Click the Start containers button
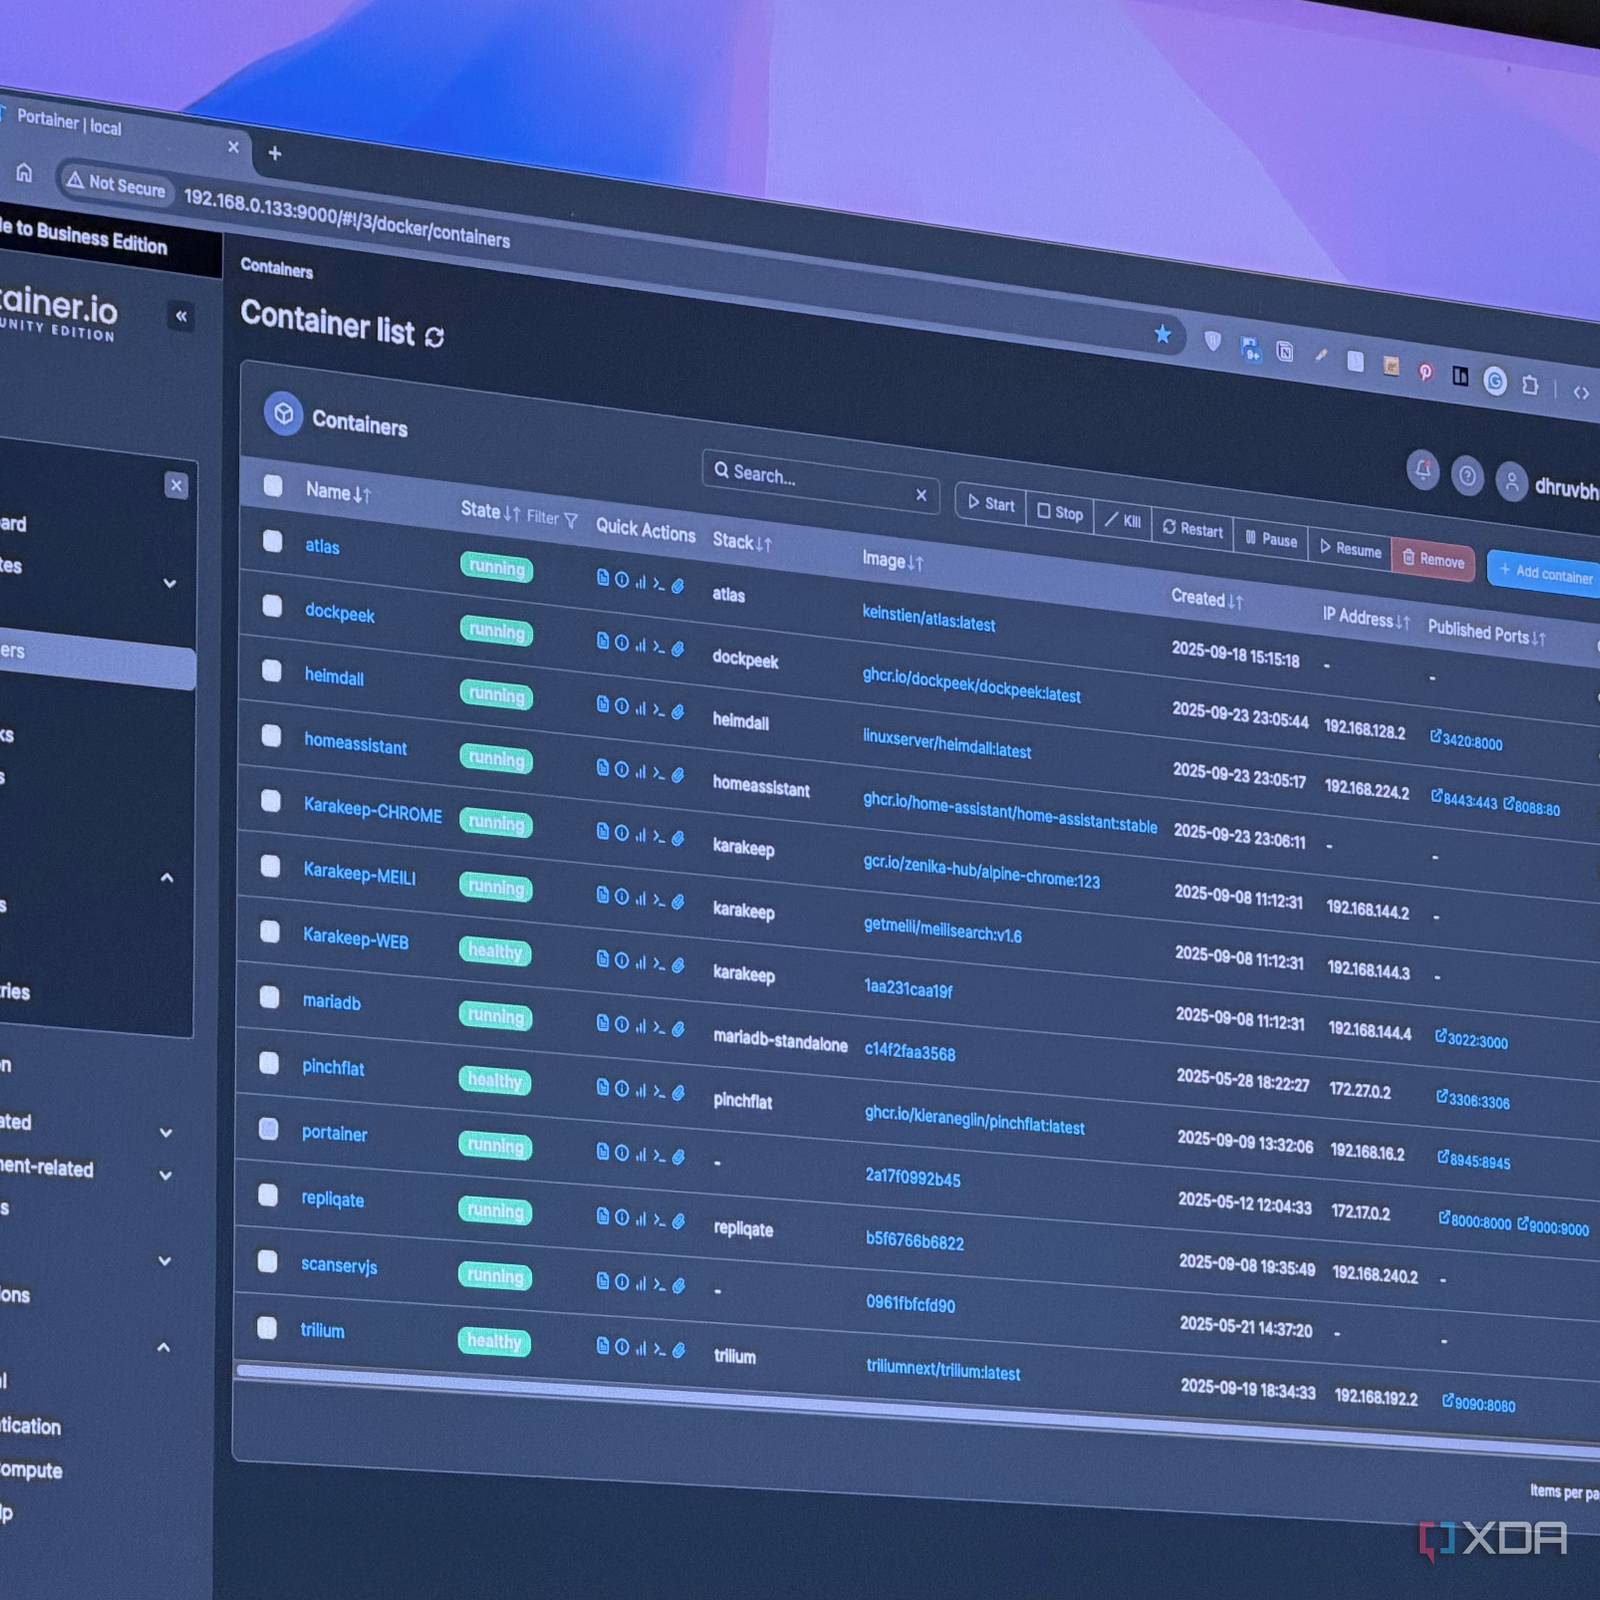Viewport: 1600px width, 1600px height. click(990, 503)
